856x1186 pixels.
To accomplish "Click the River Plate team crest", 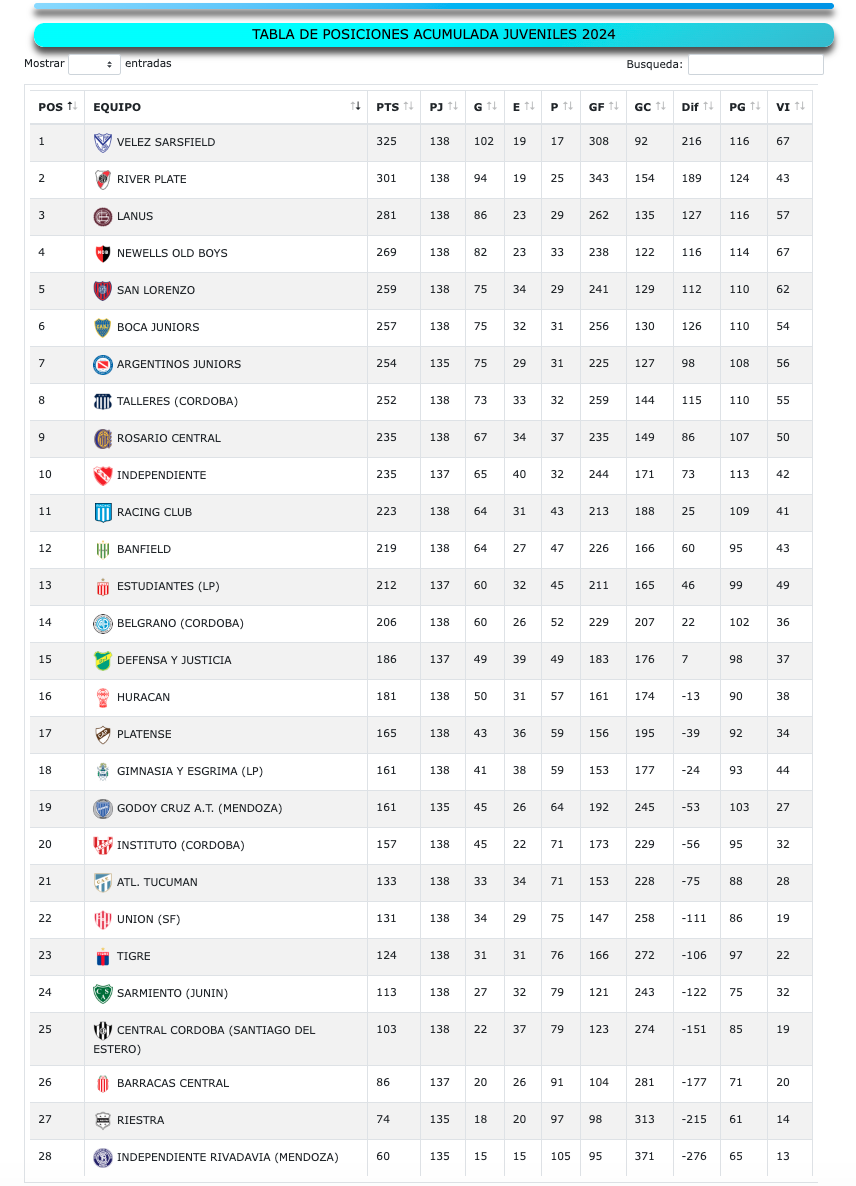I will coord(102,179).
